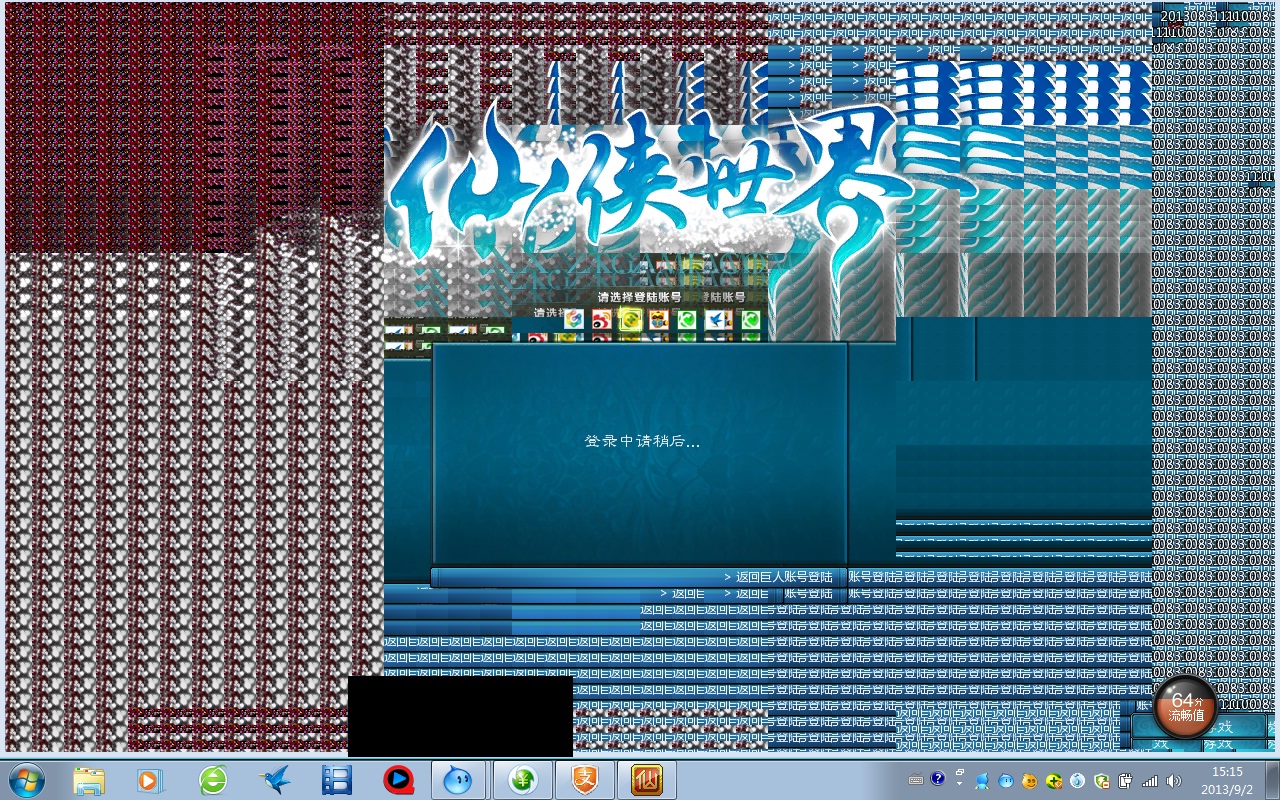Open the speaker volume tray icon
The width and height of the screenshot is (1280, 800).
click(1174, 781)
